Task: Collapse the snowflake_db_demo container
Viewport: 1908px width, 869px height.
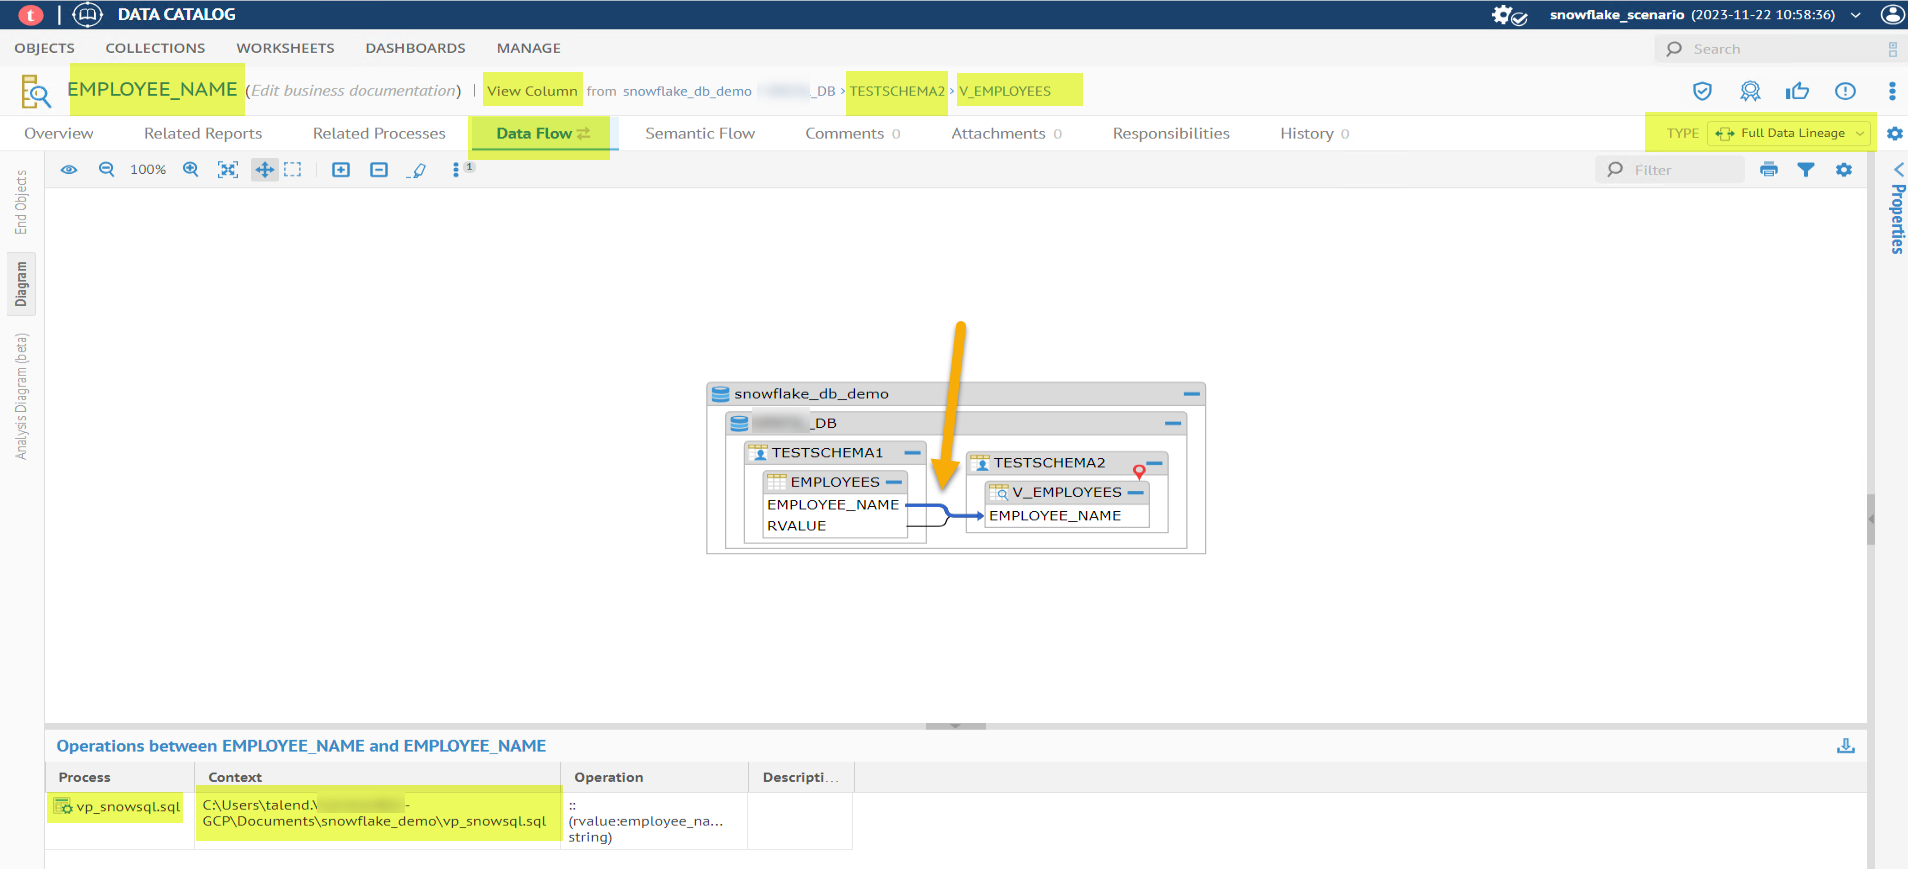Action: [1191, 394]
